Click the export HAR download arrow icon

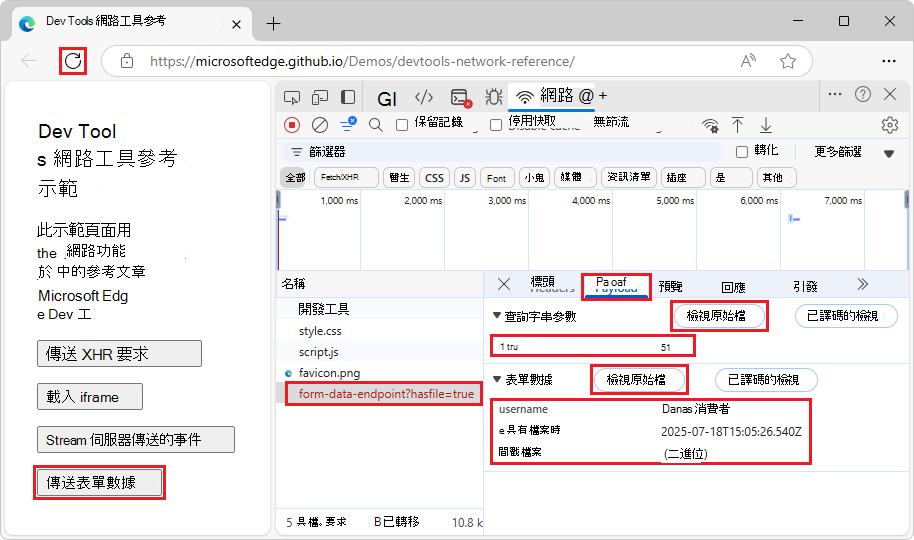pos(766,125)
